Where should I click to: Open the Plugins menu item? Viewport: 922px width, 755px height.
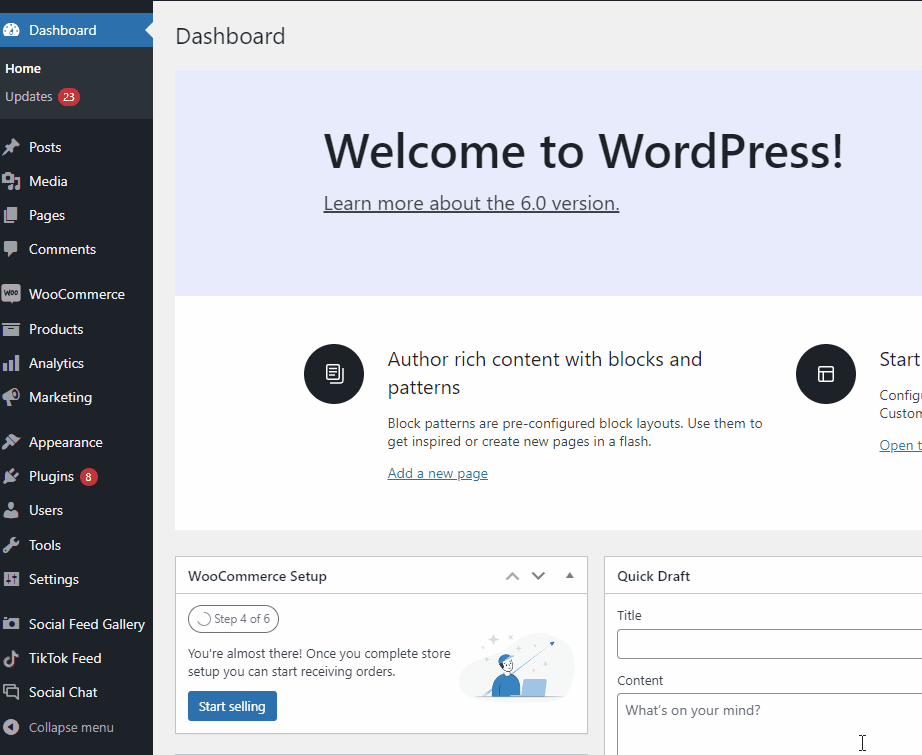coord(51,476)
